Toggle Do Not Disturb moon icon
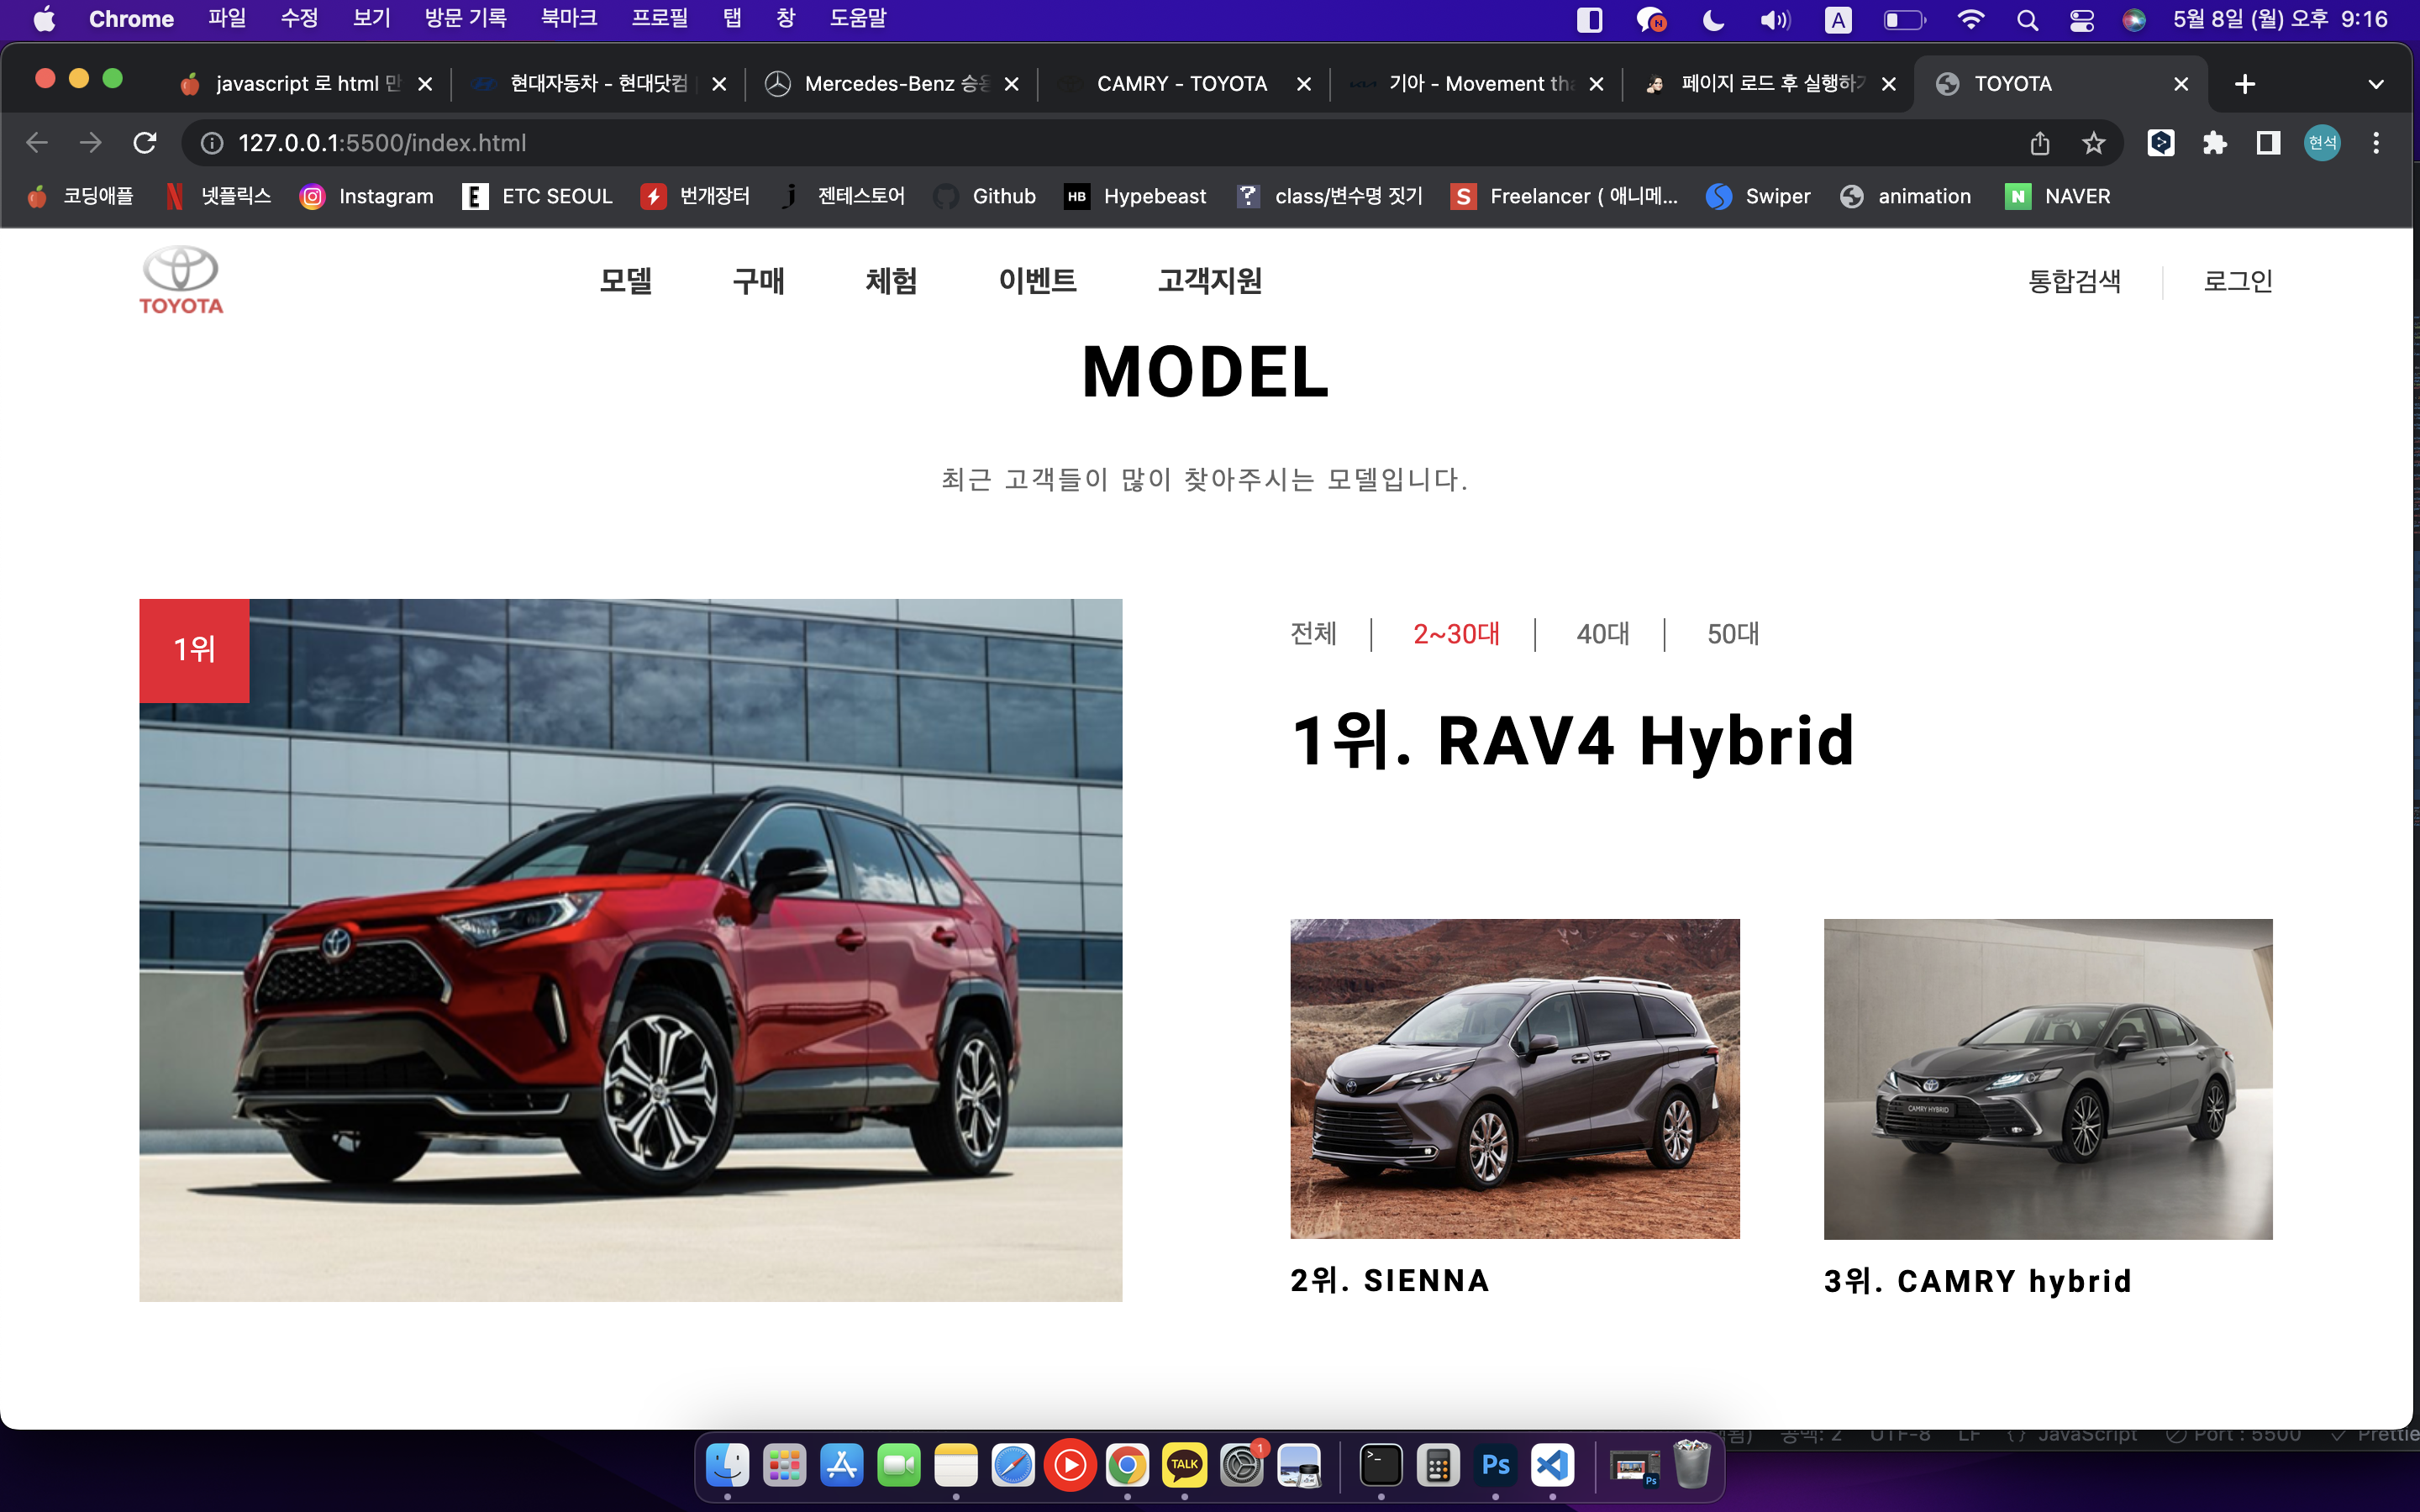The width and height of the screenshot is (2420, 1512). click(1713, 20)
